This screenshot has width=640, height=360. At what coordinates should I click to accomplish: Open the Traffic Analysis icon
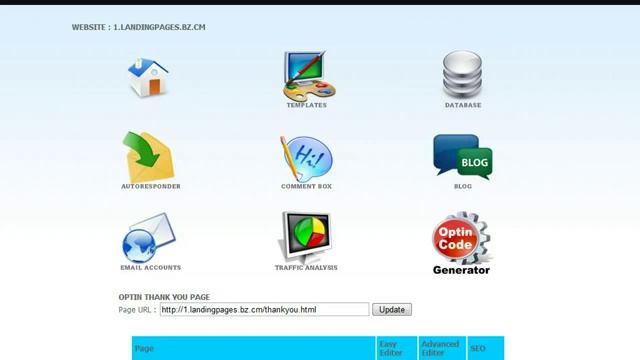tap(306, 238)
